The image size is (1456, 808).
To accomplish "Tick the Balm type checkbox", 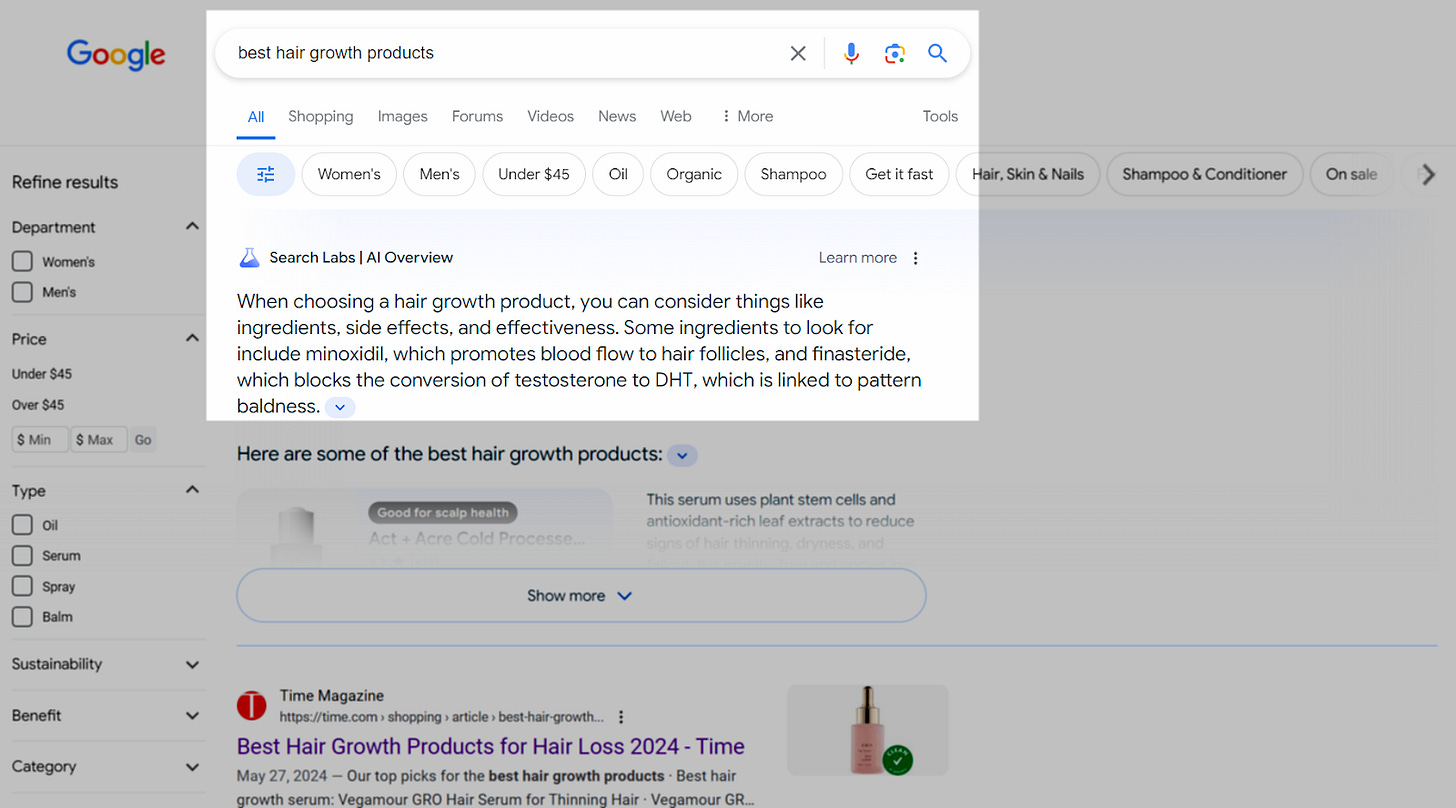I will click(x=22, y=616).
